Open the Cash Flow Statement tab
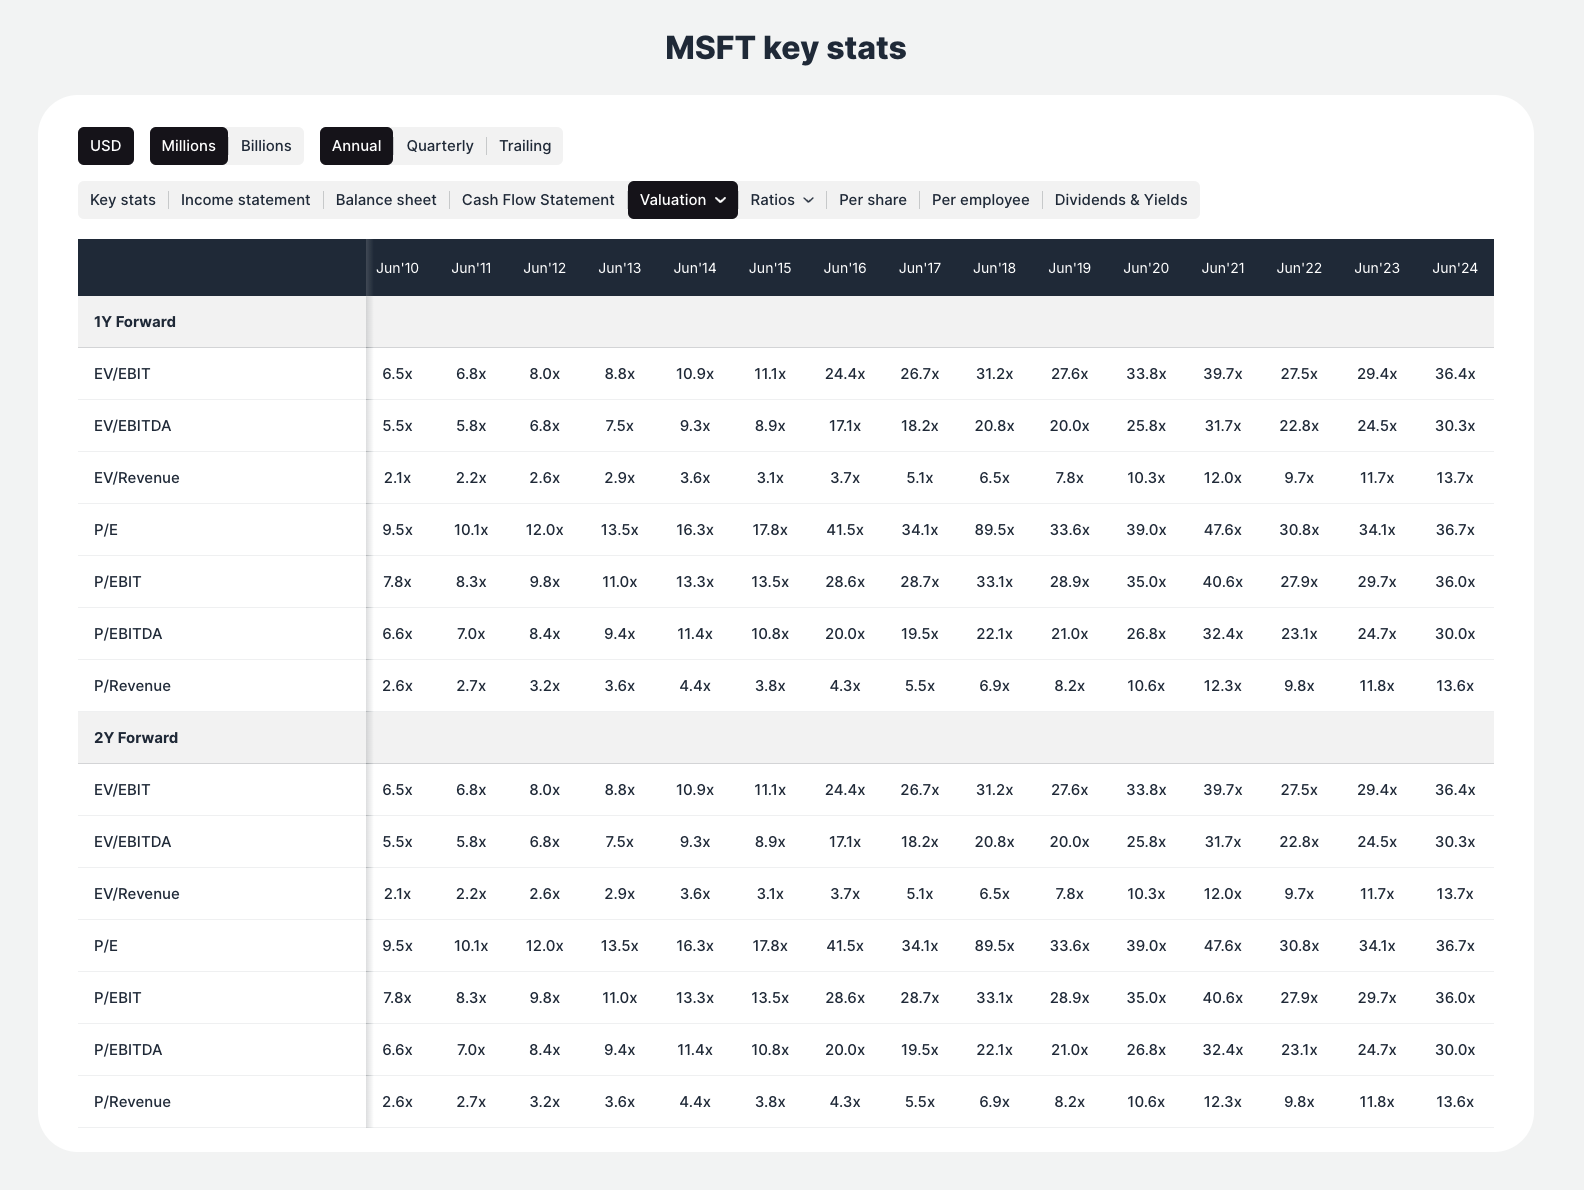This screenshot has width=1584, height=1190. (538, 200)
